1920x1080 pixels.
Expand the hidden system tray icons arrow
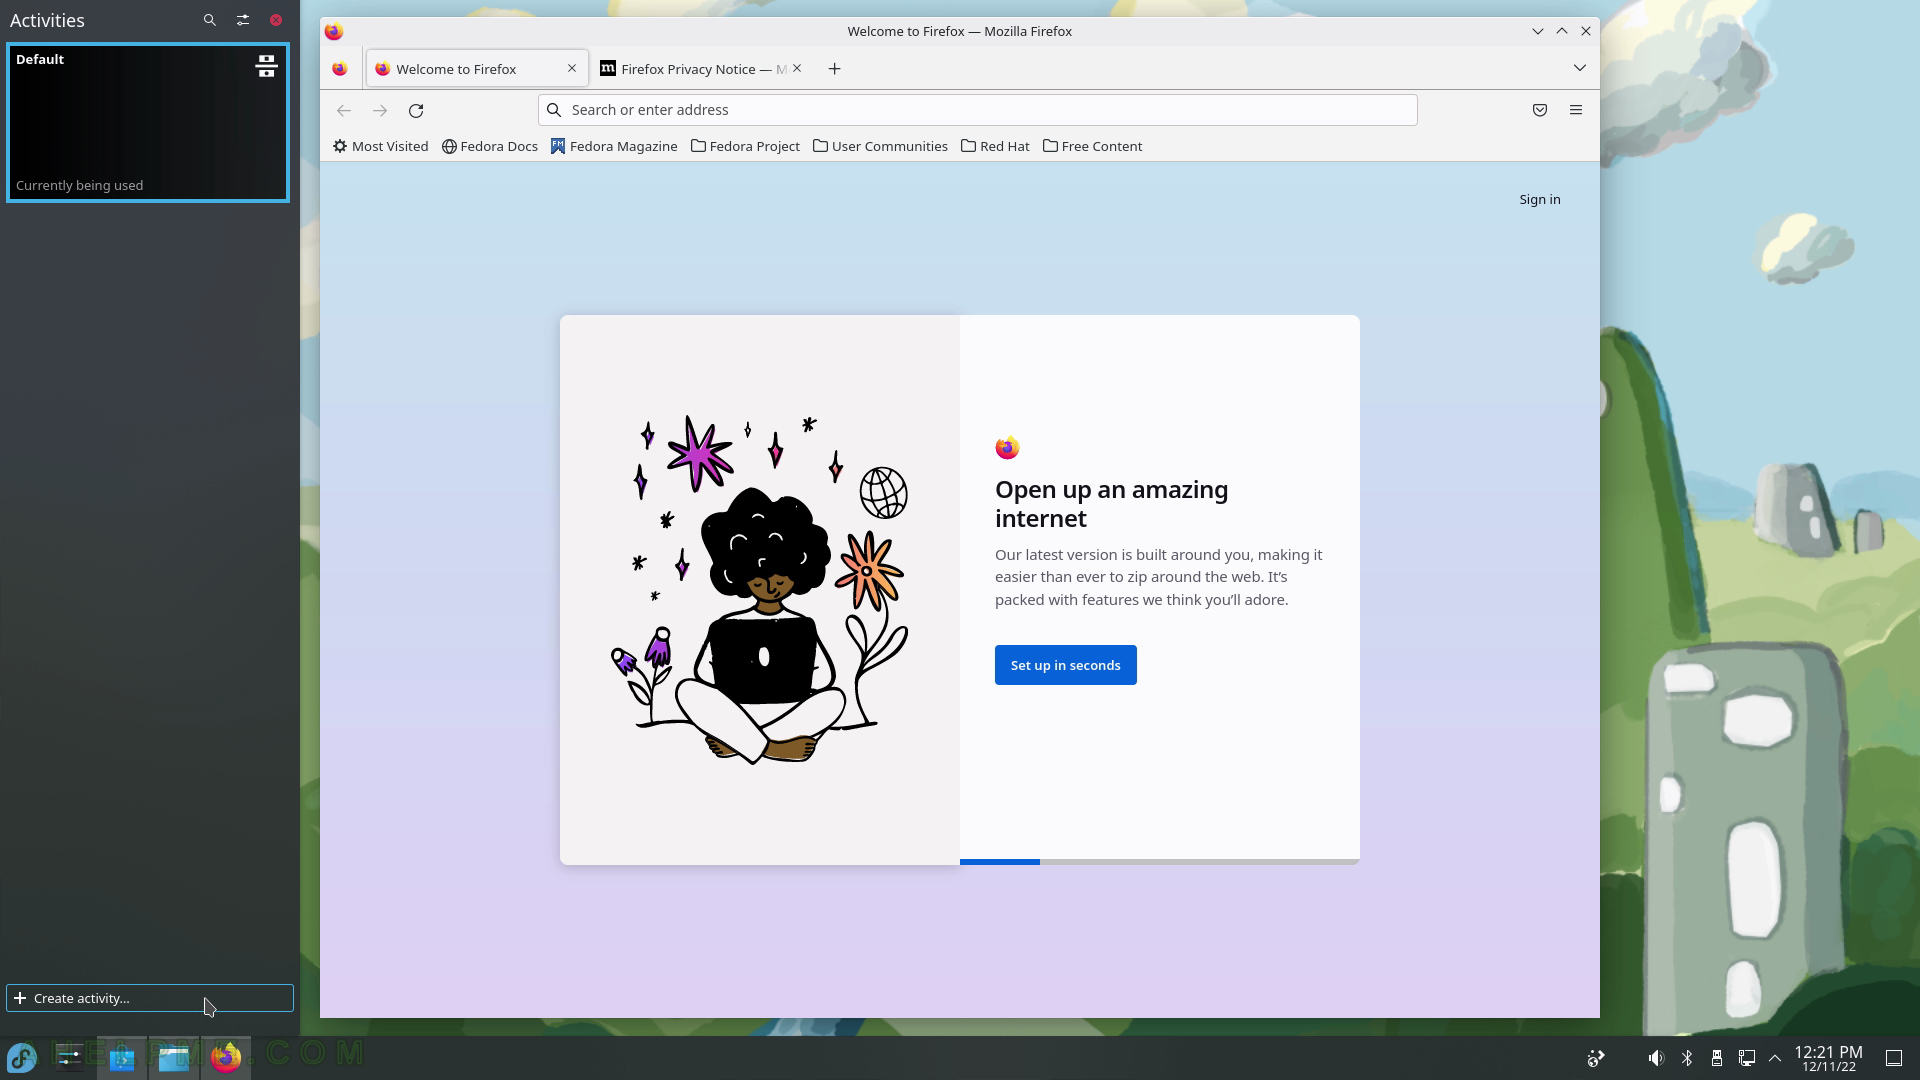coord(1775,1058)
